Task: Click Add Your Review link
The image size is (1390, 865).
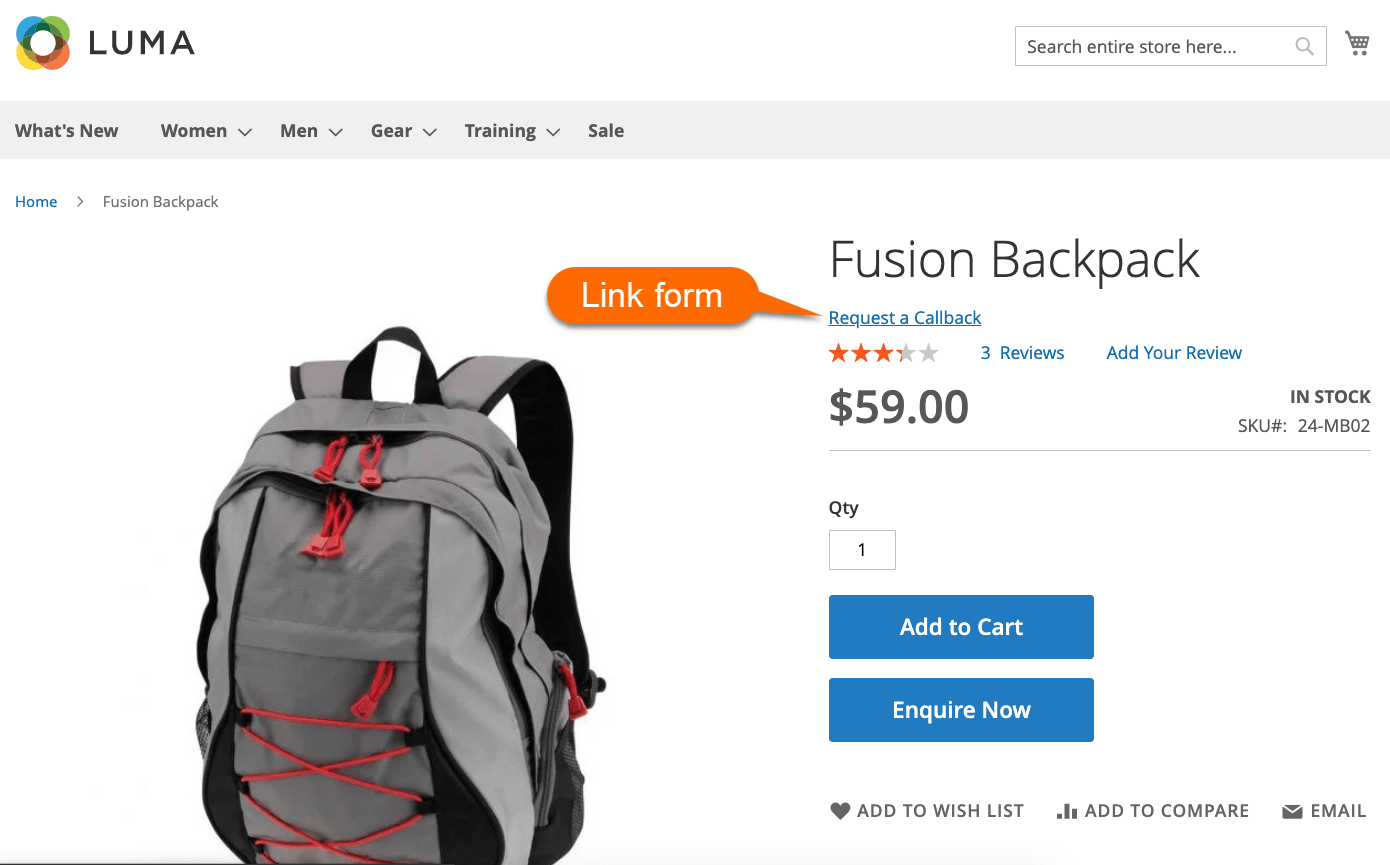Action: coord(1174,353)
